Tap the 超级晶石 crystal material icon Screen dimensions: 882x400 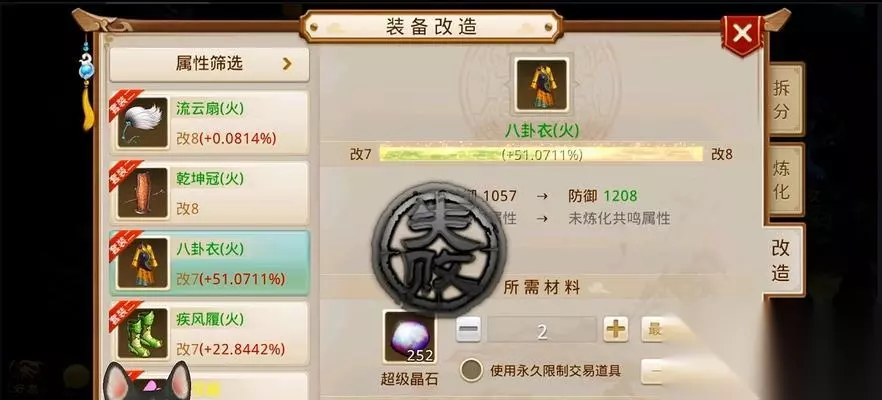410,338
